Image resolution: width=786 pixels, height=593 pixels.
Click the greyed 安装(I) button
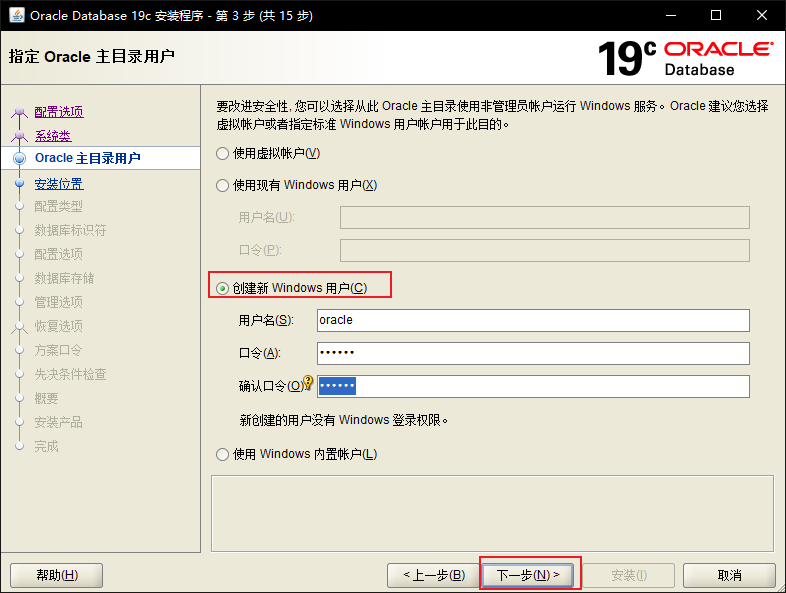(x=629, y=575)
